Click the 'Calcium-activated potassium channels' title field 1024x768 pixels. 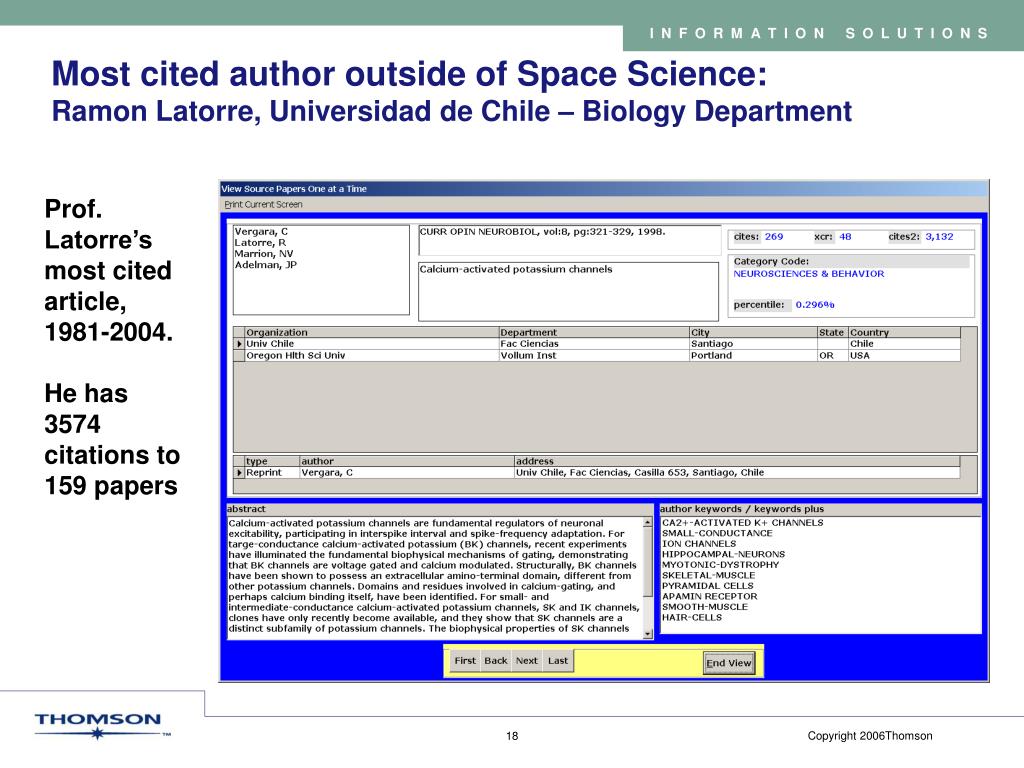(x=568, y=291)
